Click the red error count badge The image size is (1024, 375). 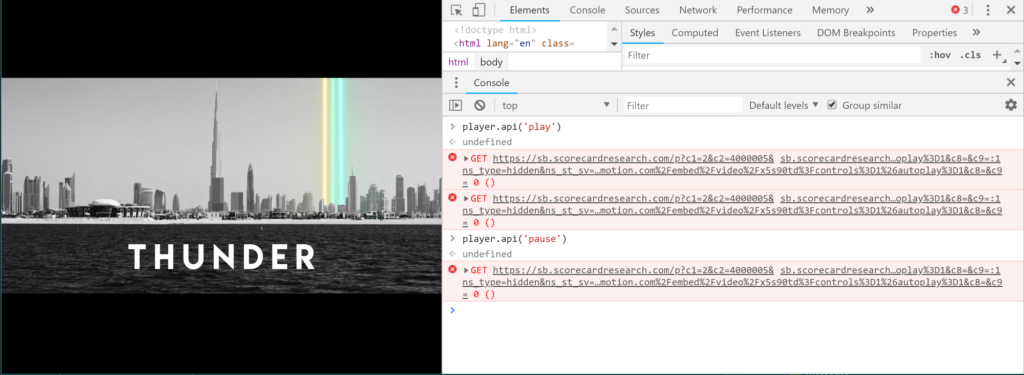(x=959, y=10)
